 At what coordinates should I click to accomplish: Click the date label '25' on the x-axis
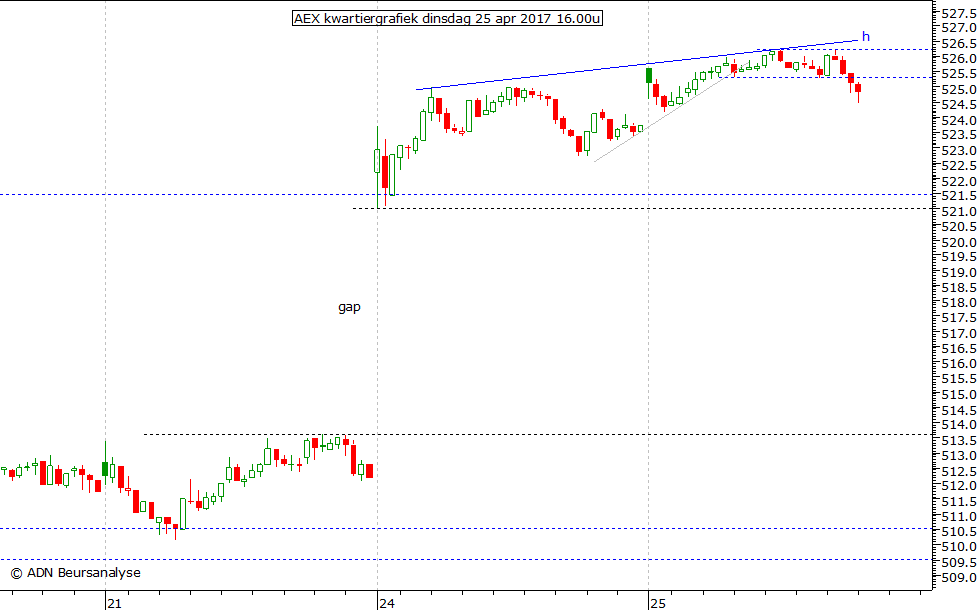[x=658, y=603]
